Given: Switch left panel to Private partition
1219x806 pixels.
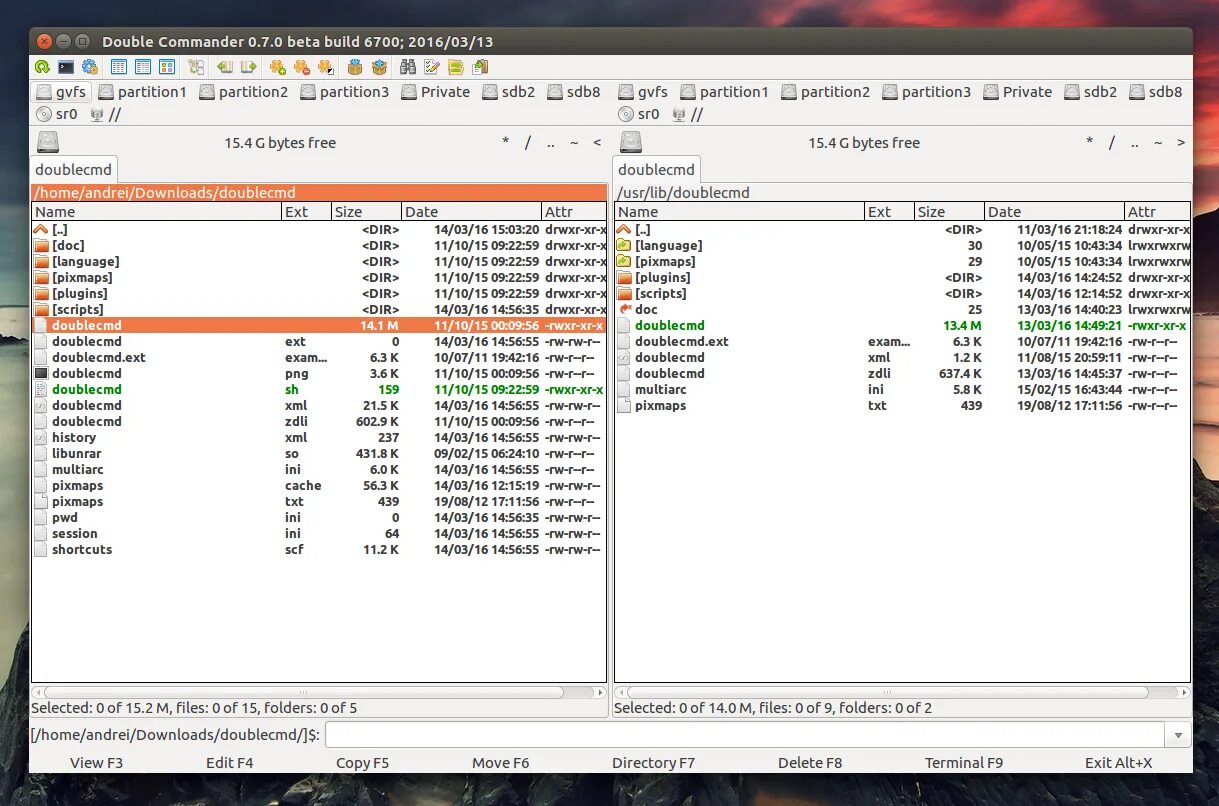Looking at the screenshot, I should coord(435,91).
